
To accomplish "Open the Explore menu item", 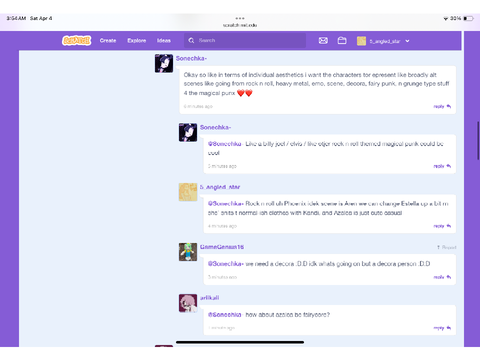I will click(137, 40).
